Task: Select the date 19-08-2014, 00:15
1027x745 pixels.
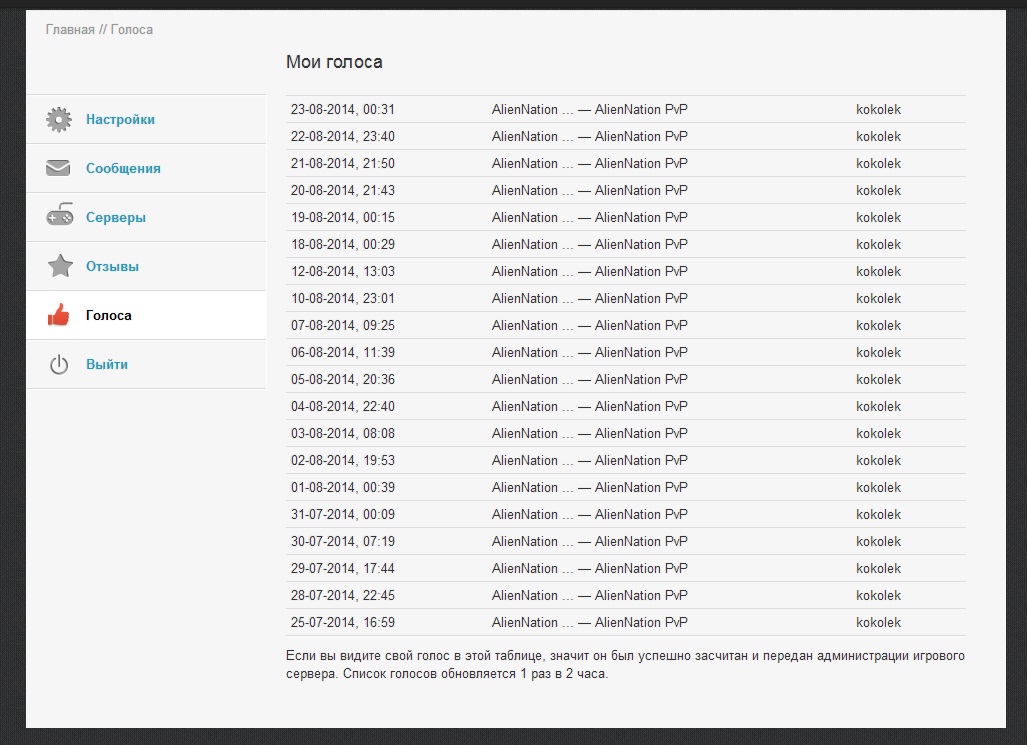Action: [343, 218]
